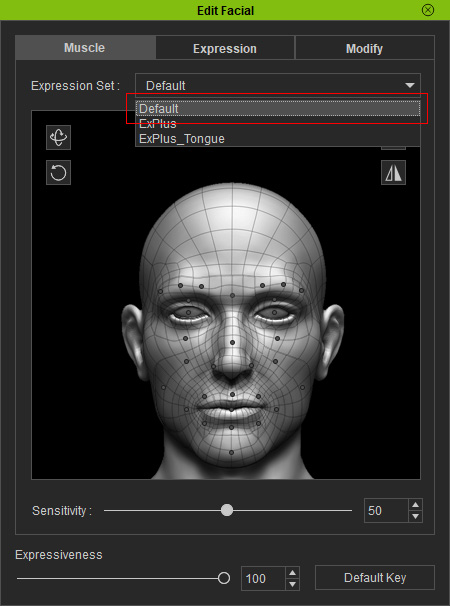The height and width of the screenshot is (606, 450).
Task: Select the chin muscle control point
Action: pos(231,452)
